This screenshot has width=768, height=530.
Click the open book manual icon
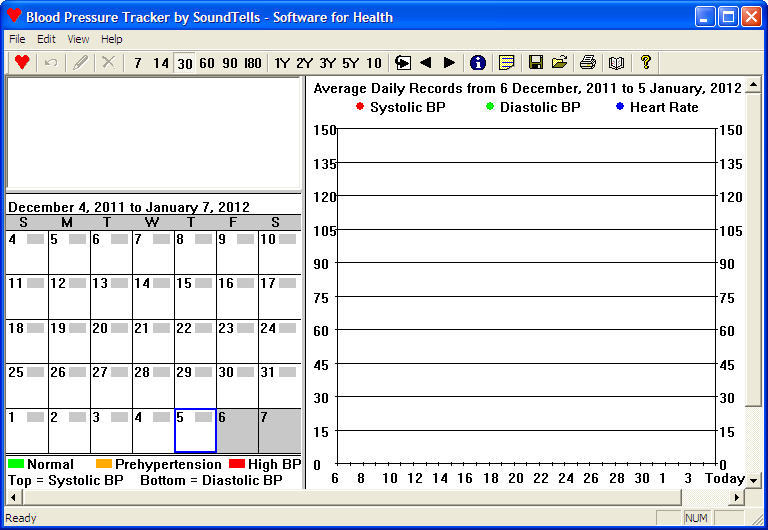pos(616,63)
